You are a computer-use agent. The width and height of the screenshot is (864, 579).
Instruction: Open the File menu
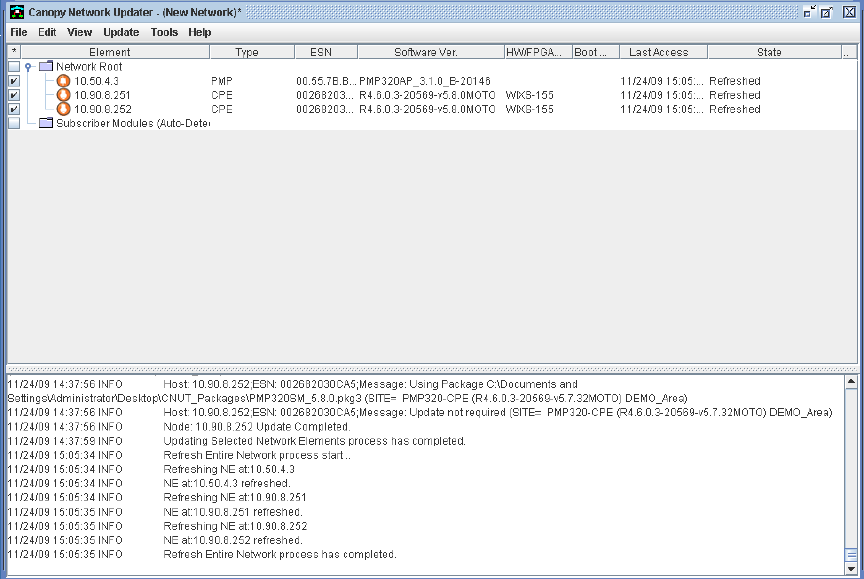point(19,32)
